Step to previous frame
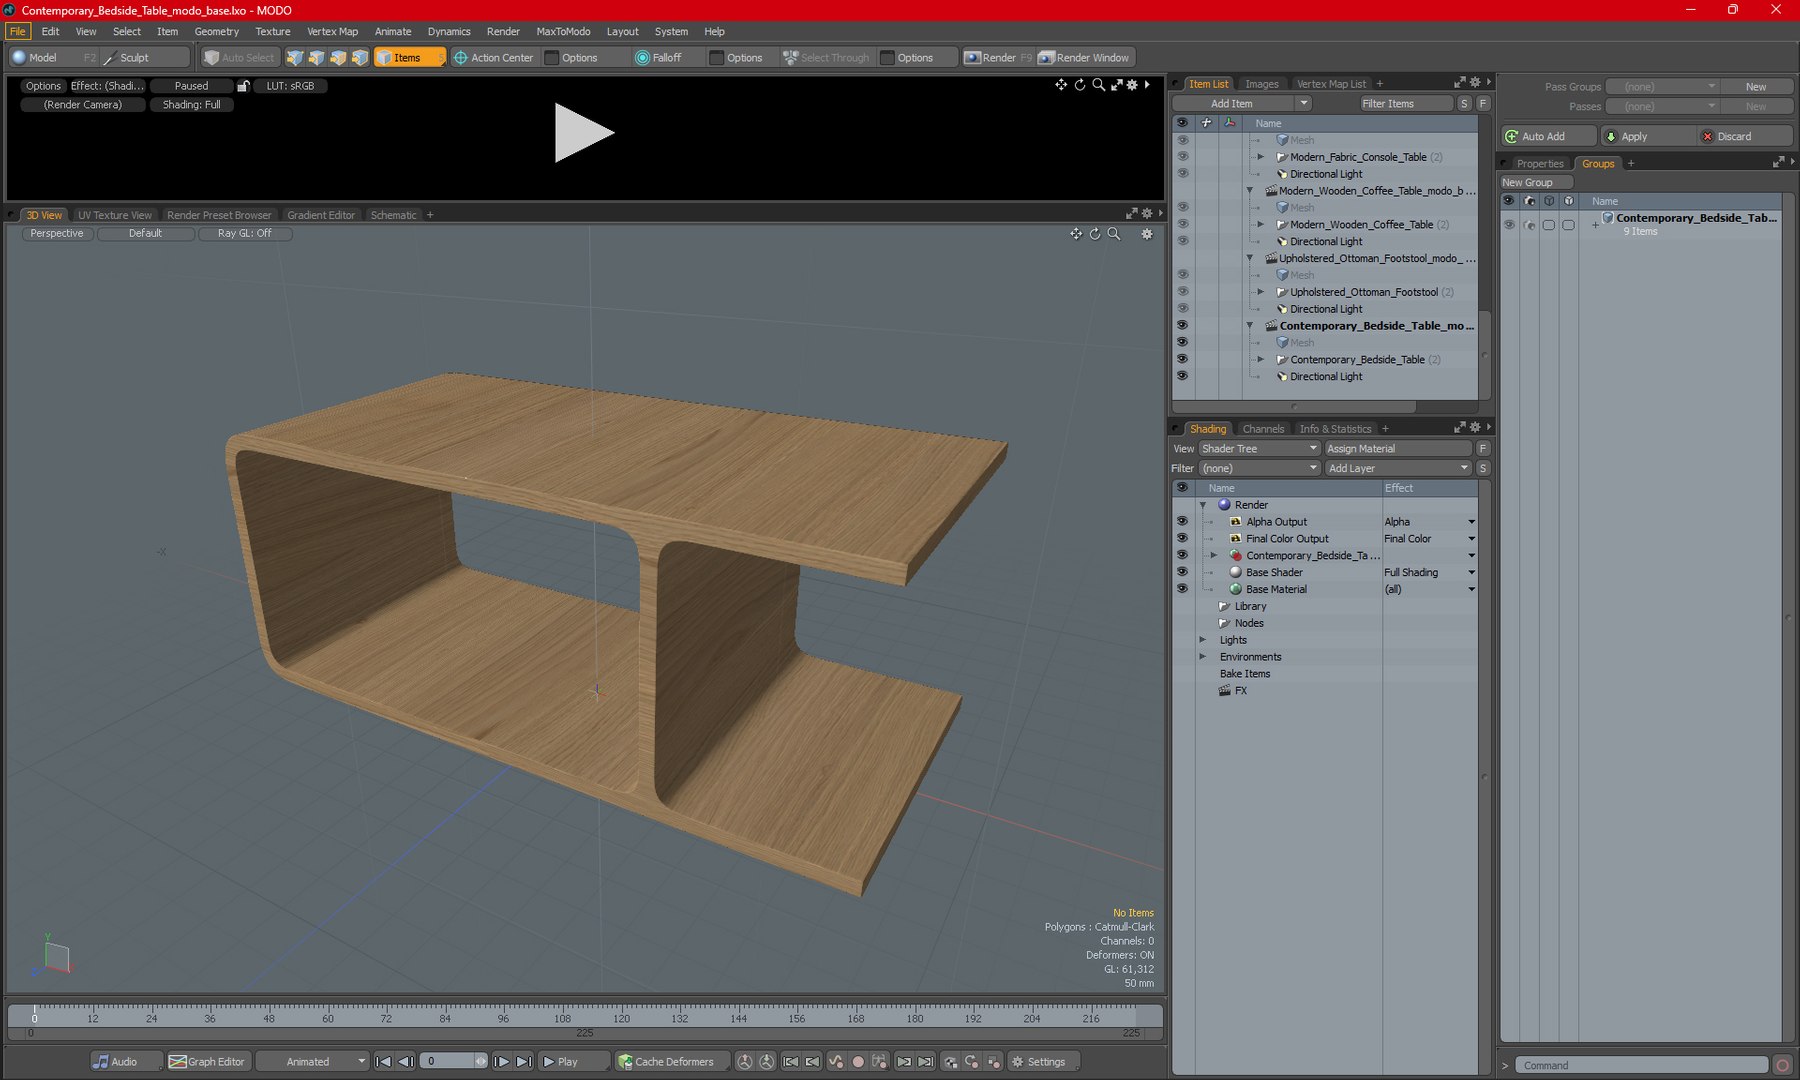The width and height of the screenshot is (1800, 1080). 405,1061
